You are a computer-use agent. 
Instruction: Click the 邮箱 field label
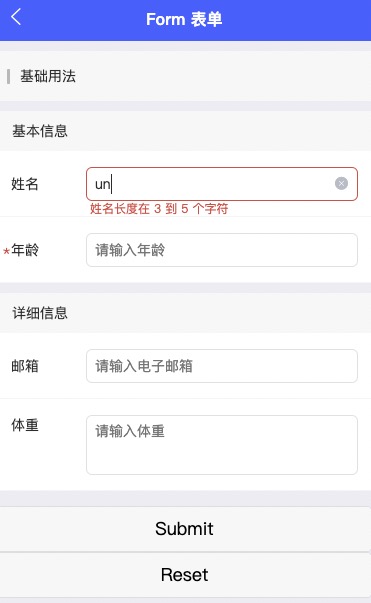(x=25, y=366)
